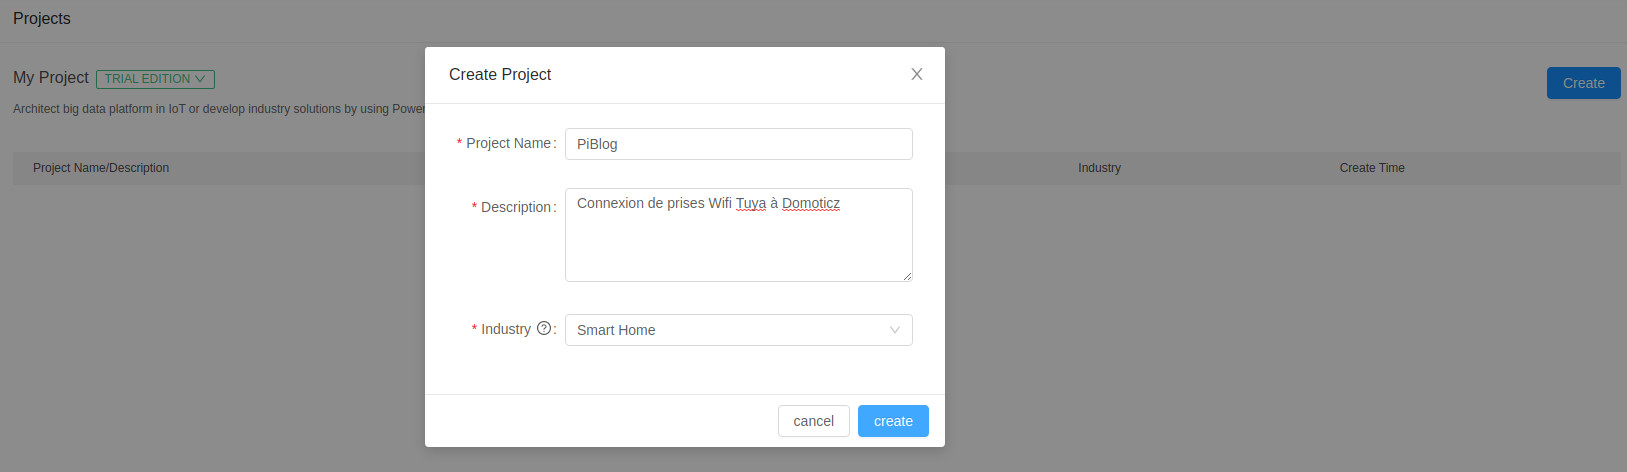Viewport: 1627px width, 472px height.
Task: Click the blue Create button at top right
Action: [x=1583, y=83]
